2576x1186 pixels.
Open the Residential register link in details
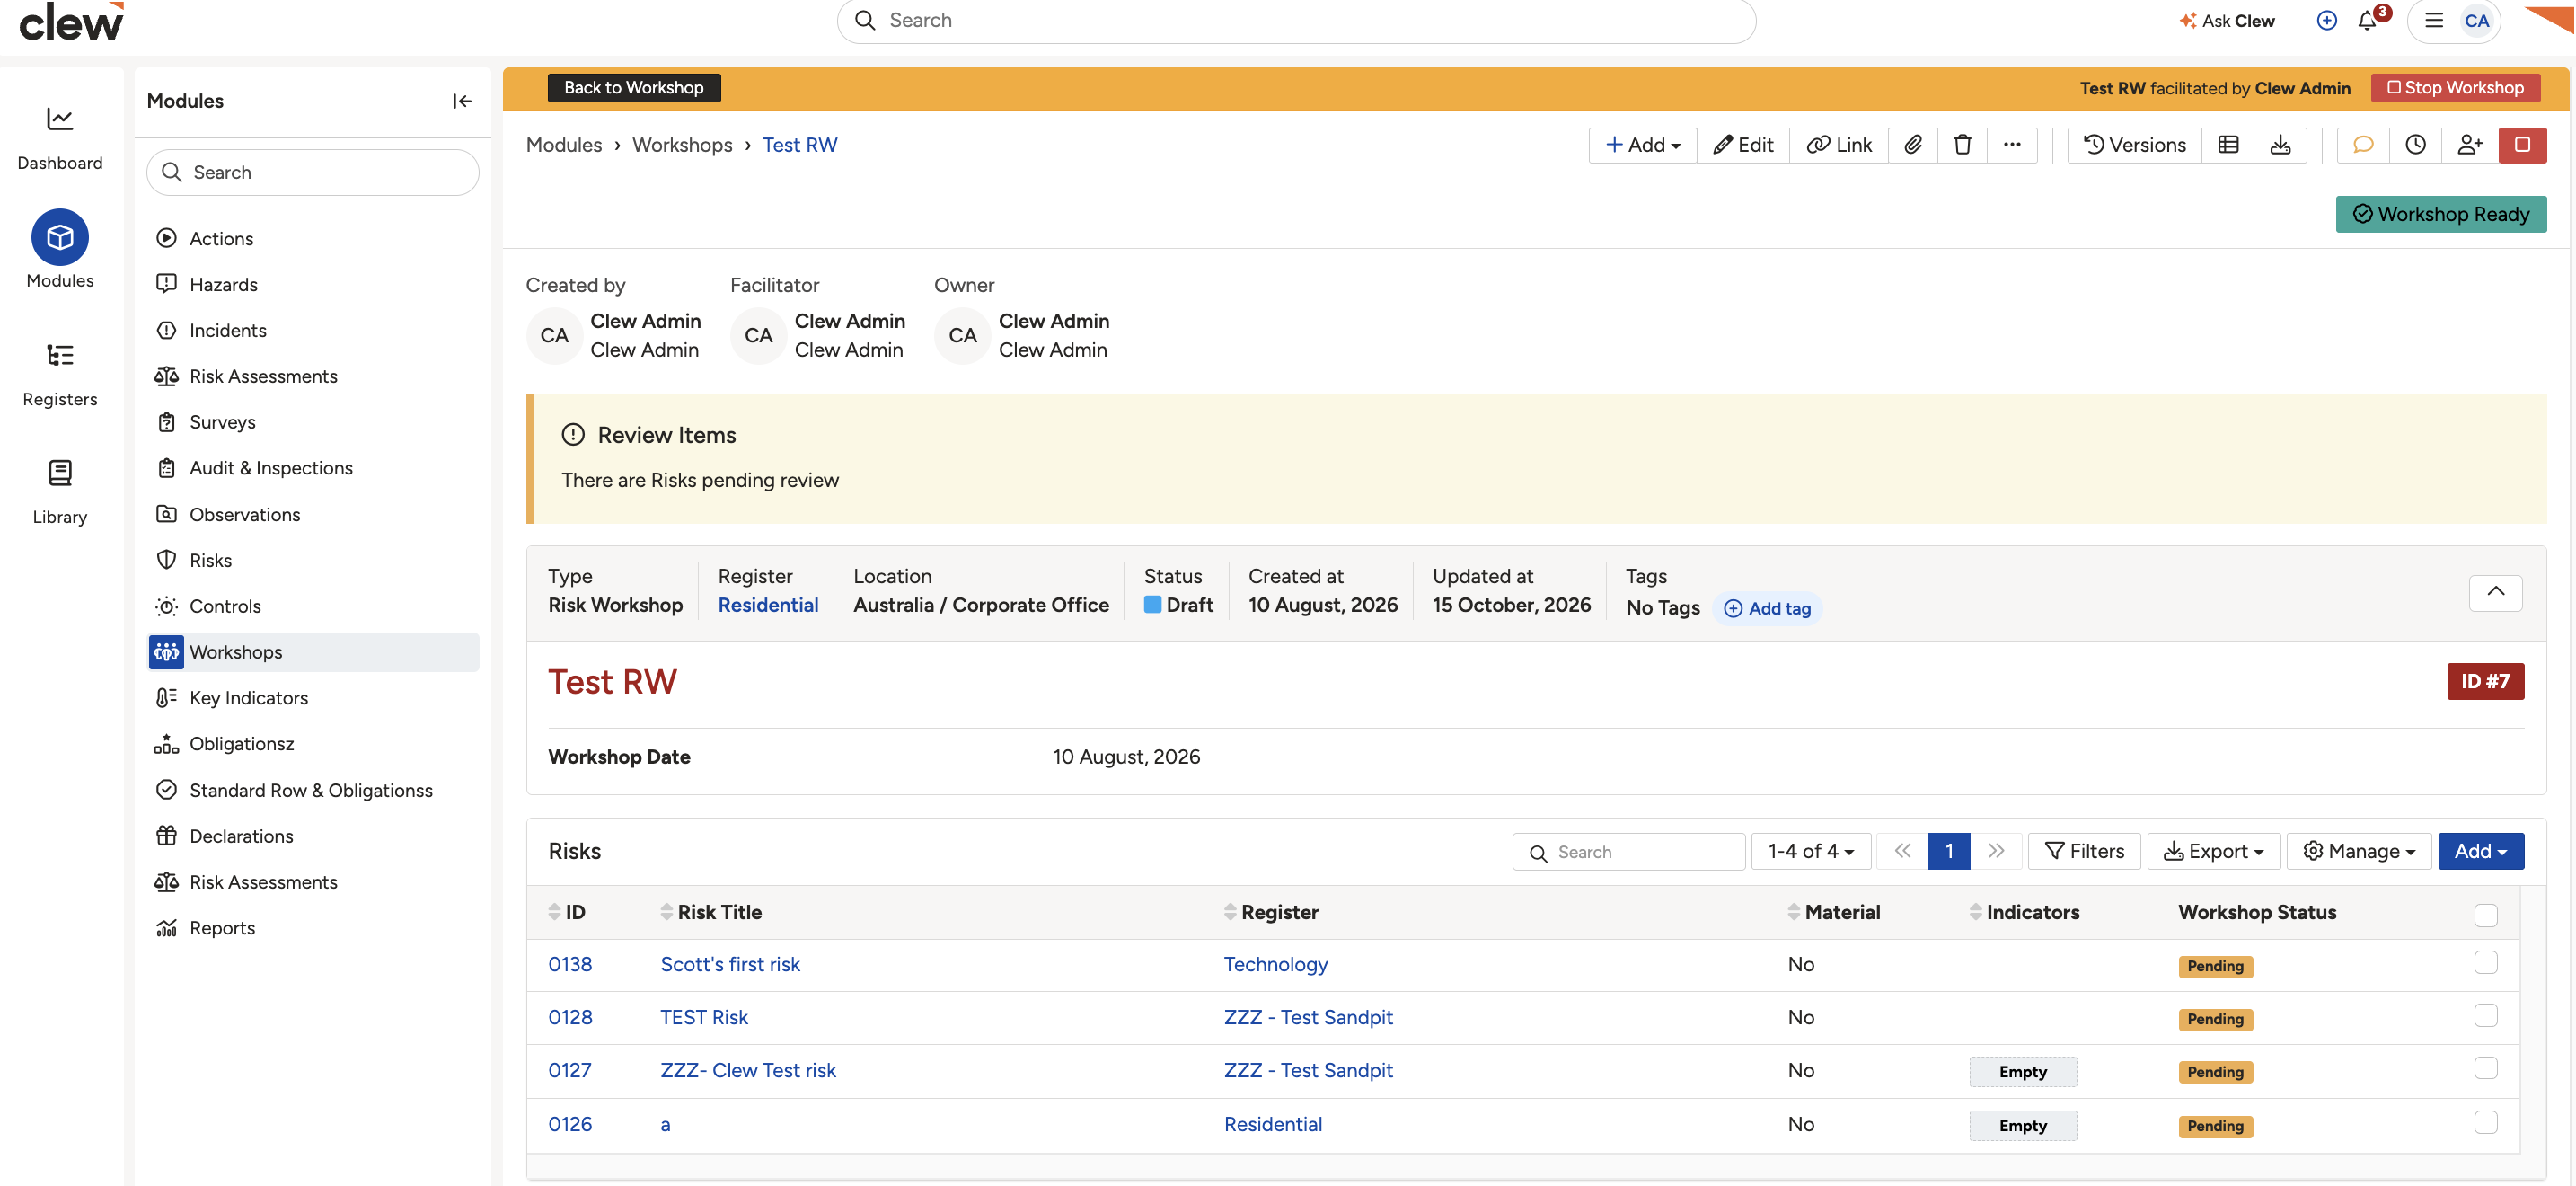[767, 605]
